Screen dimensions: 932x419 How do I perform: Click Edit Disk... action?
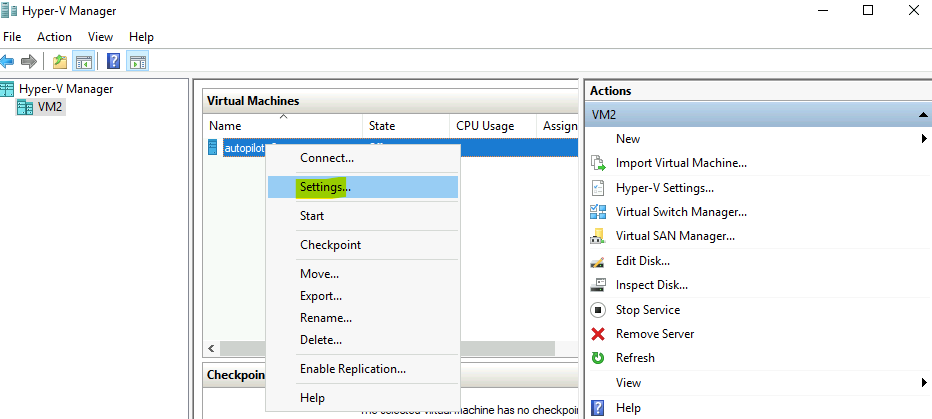(x=643, y=260)
